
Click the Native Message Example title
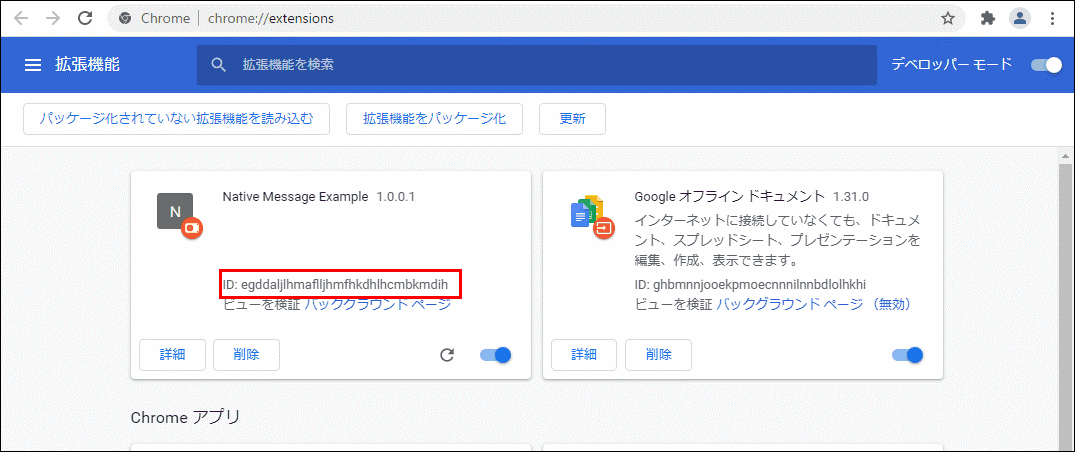click(295, 197)
